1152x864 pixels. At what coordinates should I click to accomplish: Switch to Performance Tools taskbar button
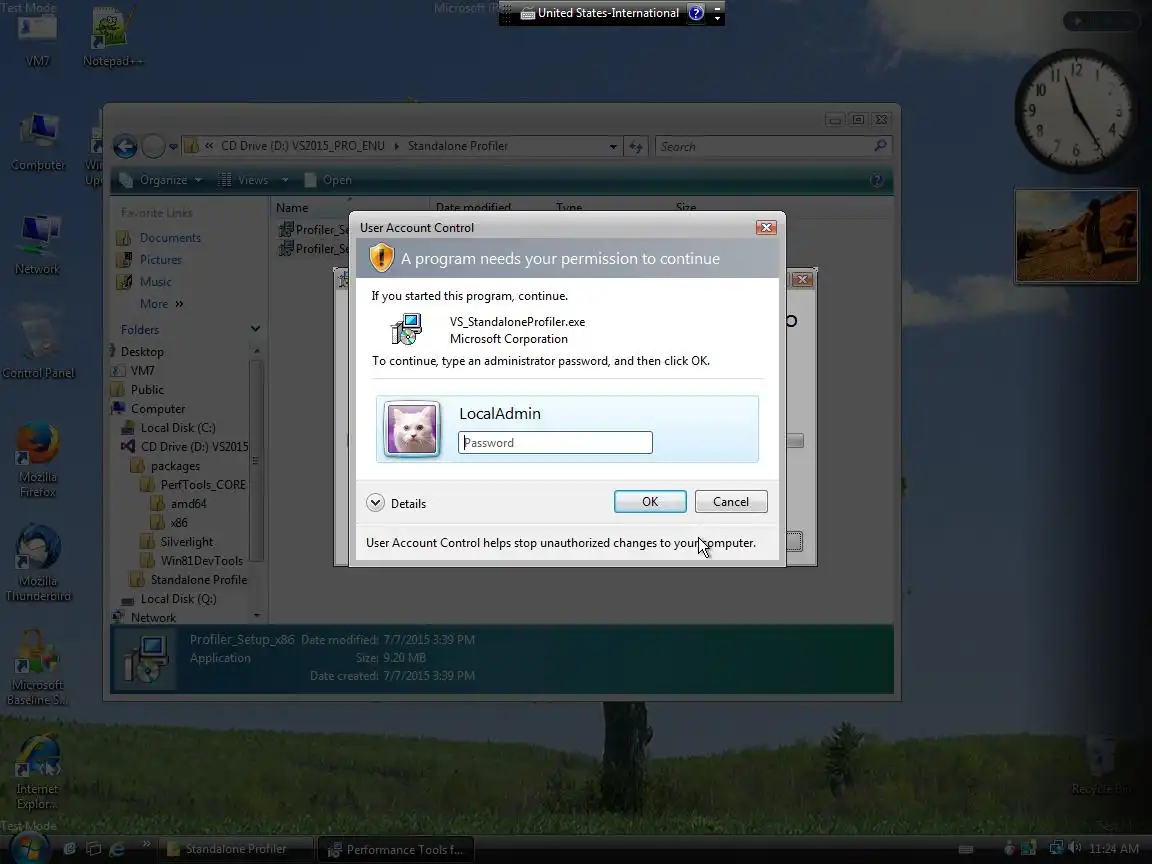397,849
